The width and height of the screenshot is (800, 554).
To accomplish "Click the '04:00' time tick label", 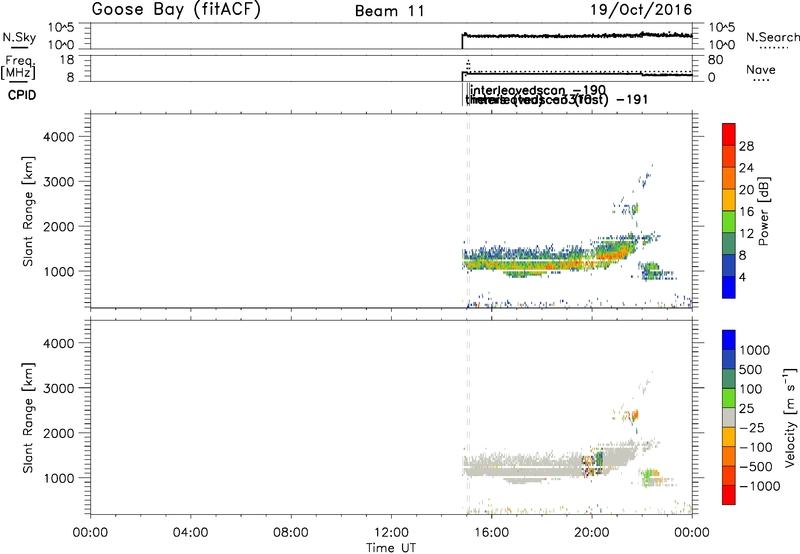I will 191,533.
